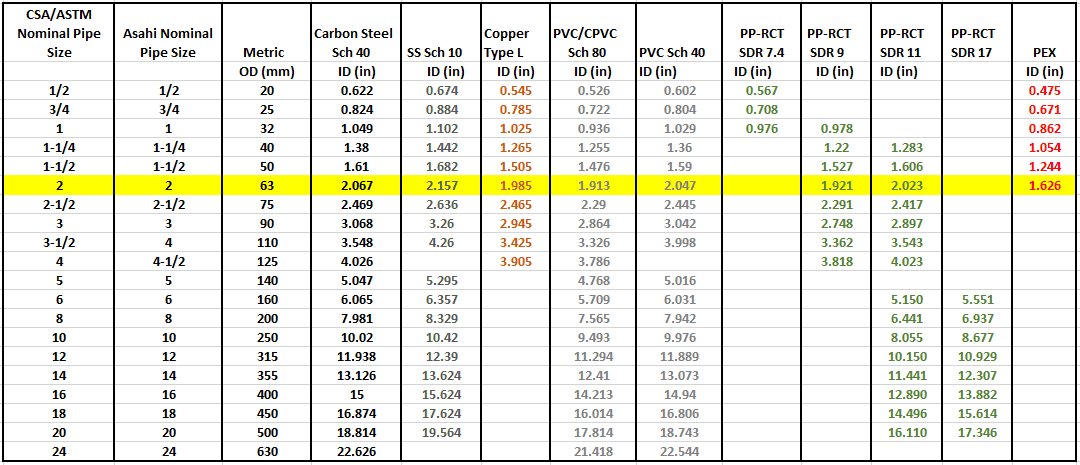
Task: Select the orange copper value 3.905
Action: [x=515, y=262]
